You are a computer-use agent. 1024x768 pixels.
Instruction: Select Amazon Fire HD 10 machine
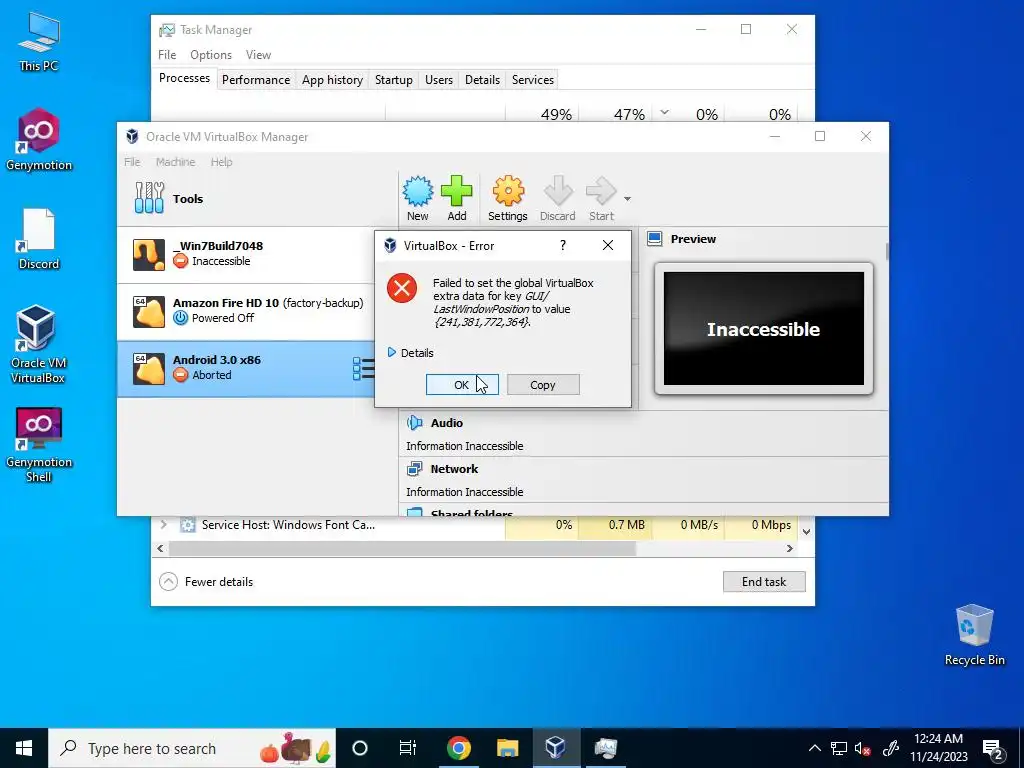click(x=246, y=312)
